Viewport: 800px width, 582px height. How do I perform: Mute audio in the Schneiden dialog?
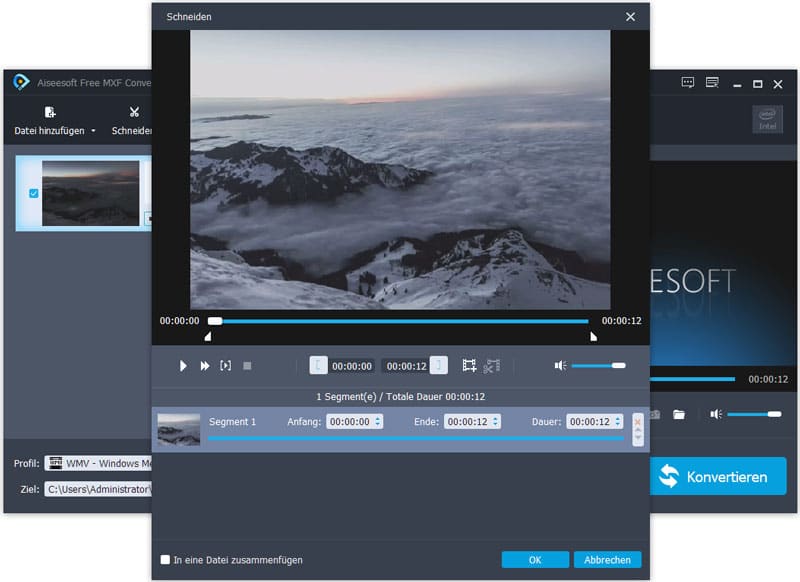560,365
